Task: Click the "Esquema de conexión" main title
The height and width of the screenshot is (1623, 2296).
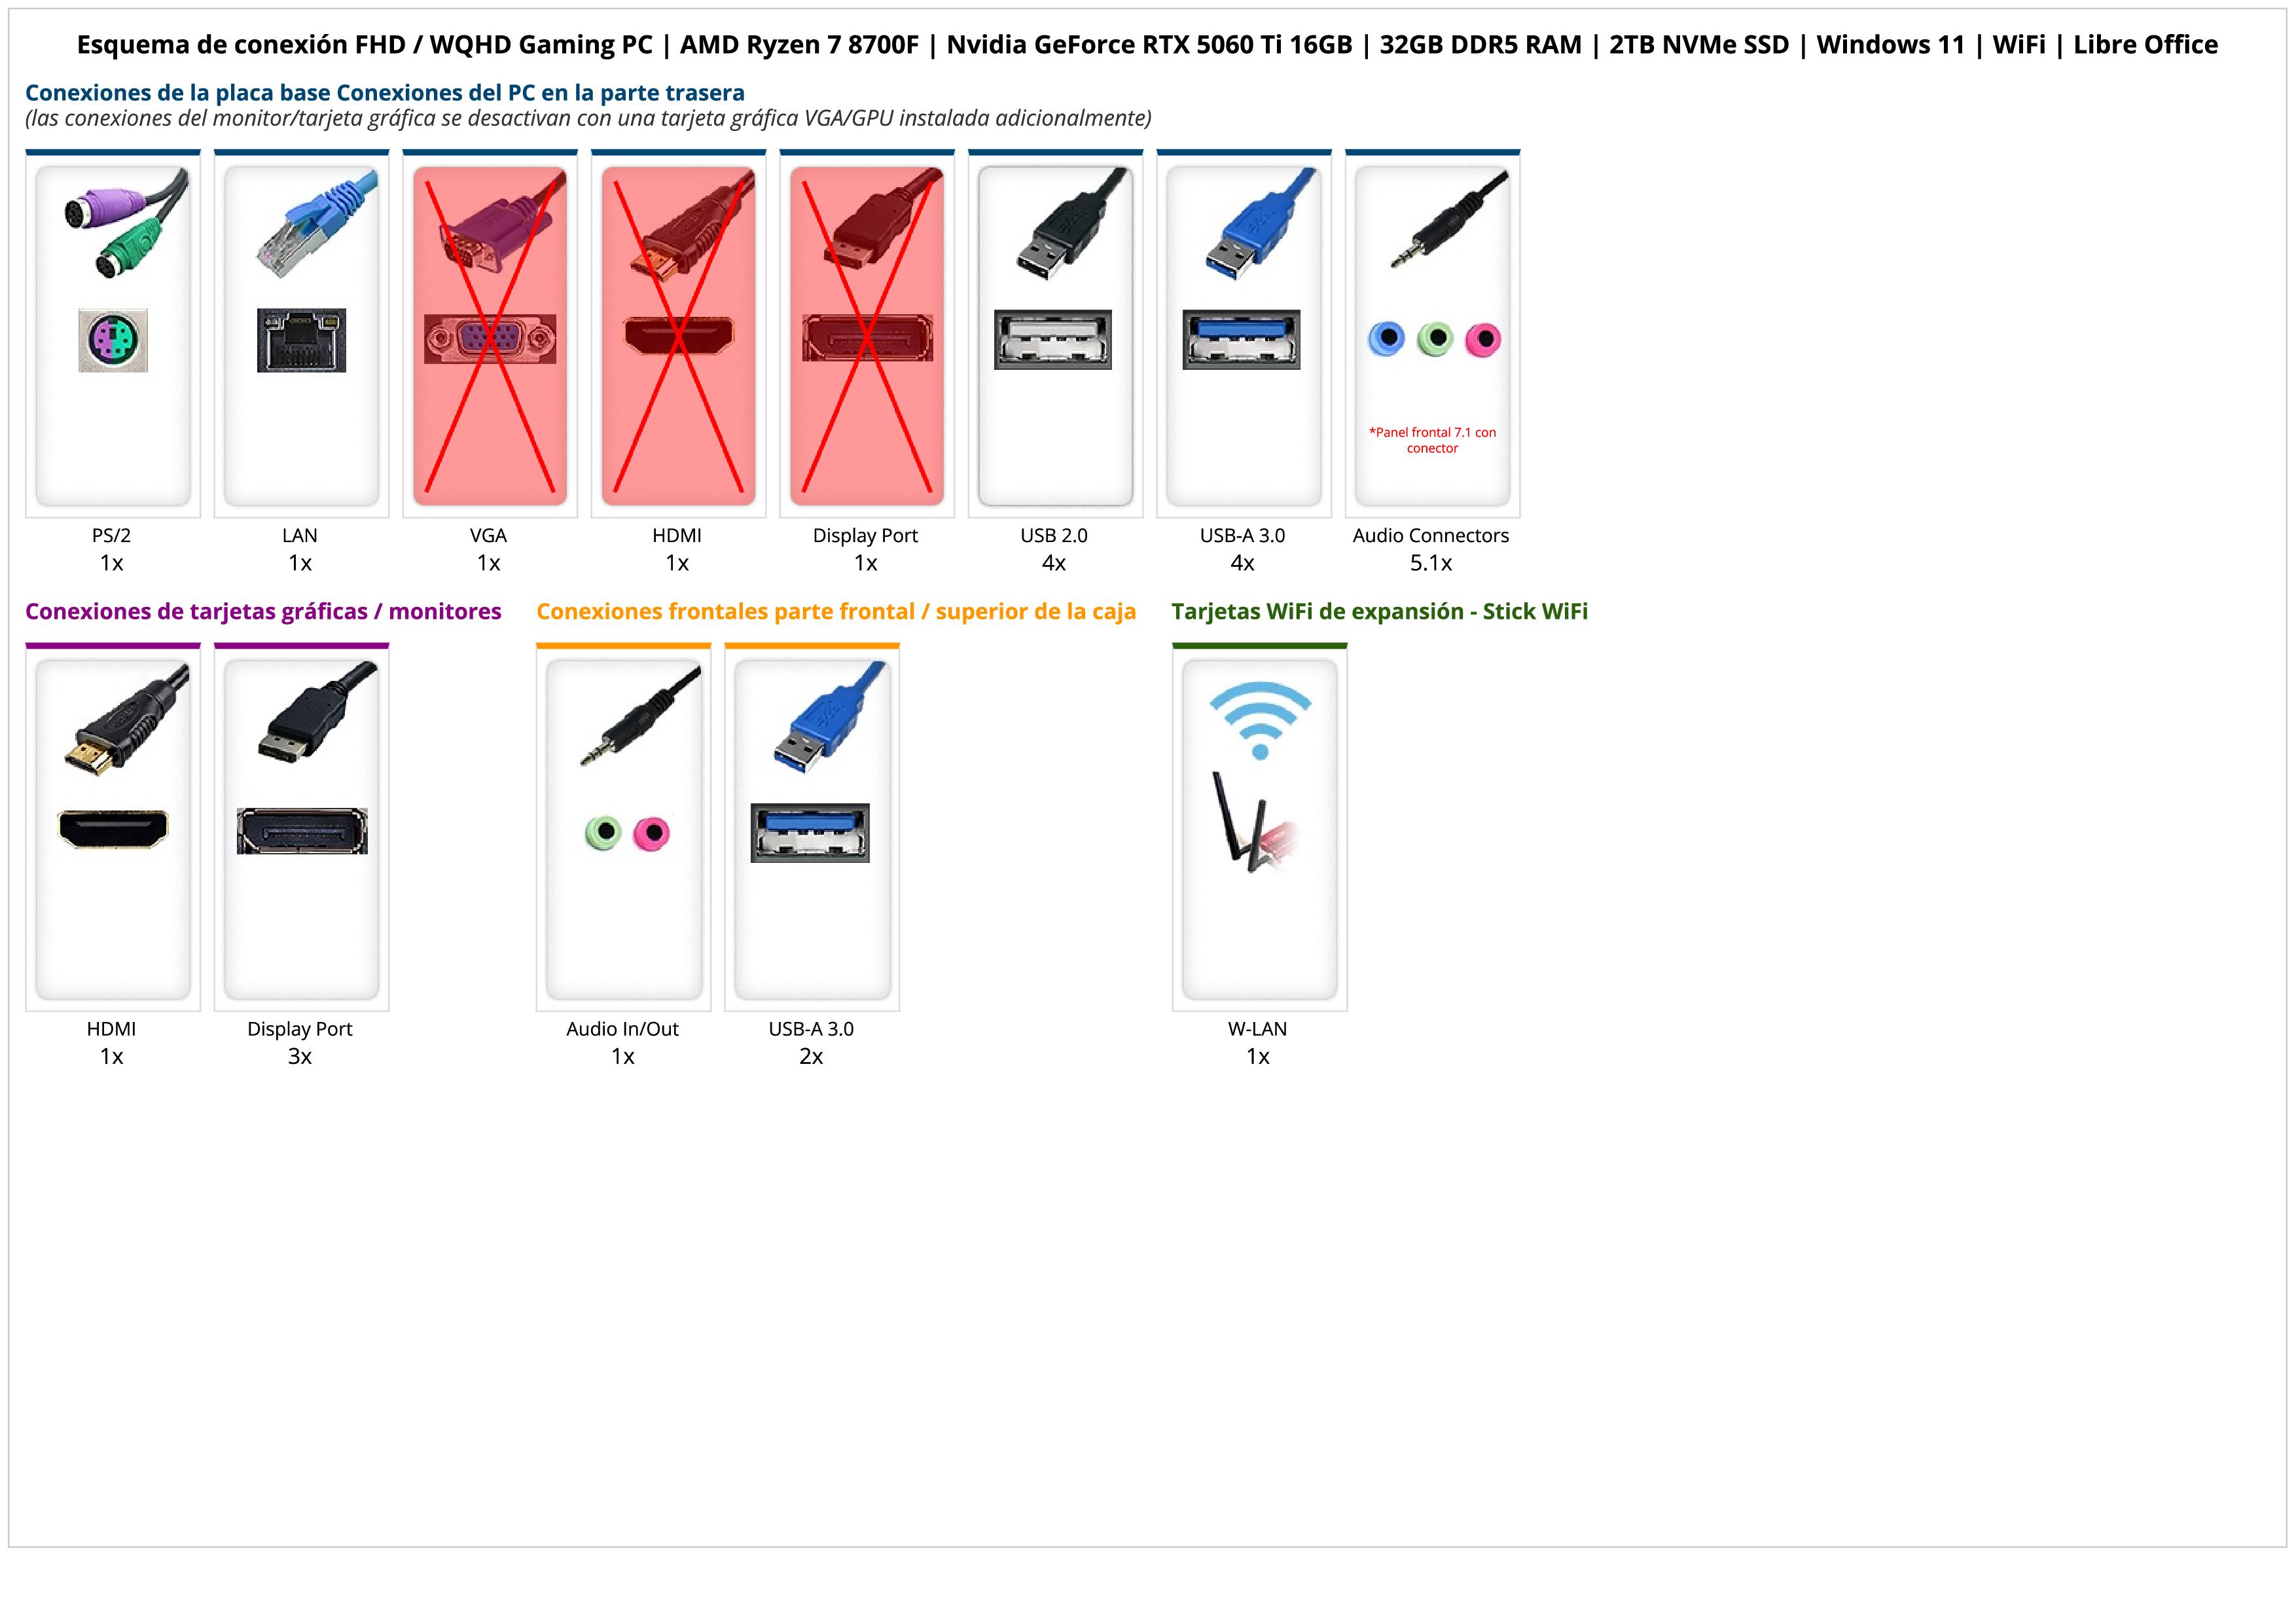Action: (1147, 45)
